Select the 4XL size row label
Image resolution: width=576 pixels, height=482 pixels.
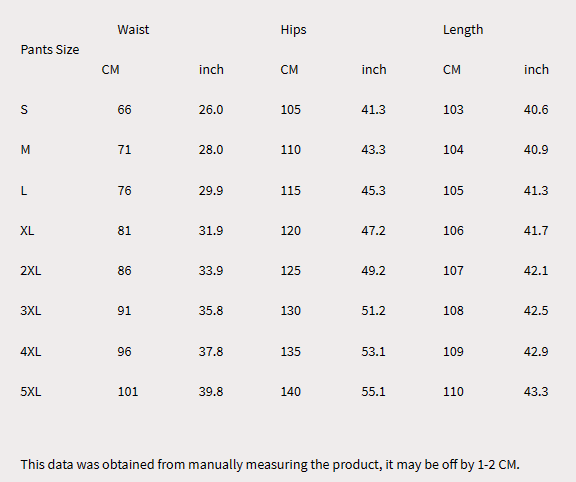click(x=30, y=351)
